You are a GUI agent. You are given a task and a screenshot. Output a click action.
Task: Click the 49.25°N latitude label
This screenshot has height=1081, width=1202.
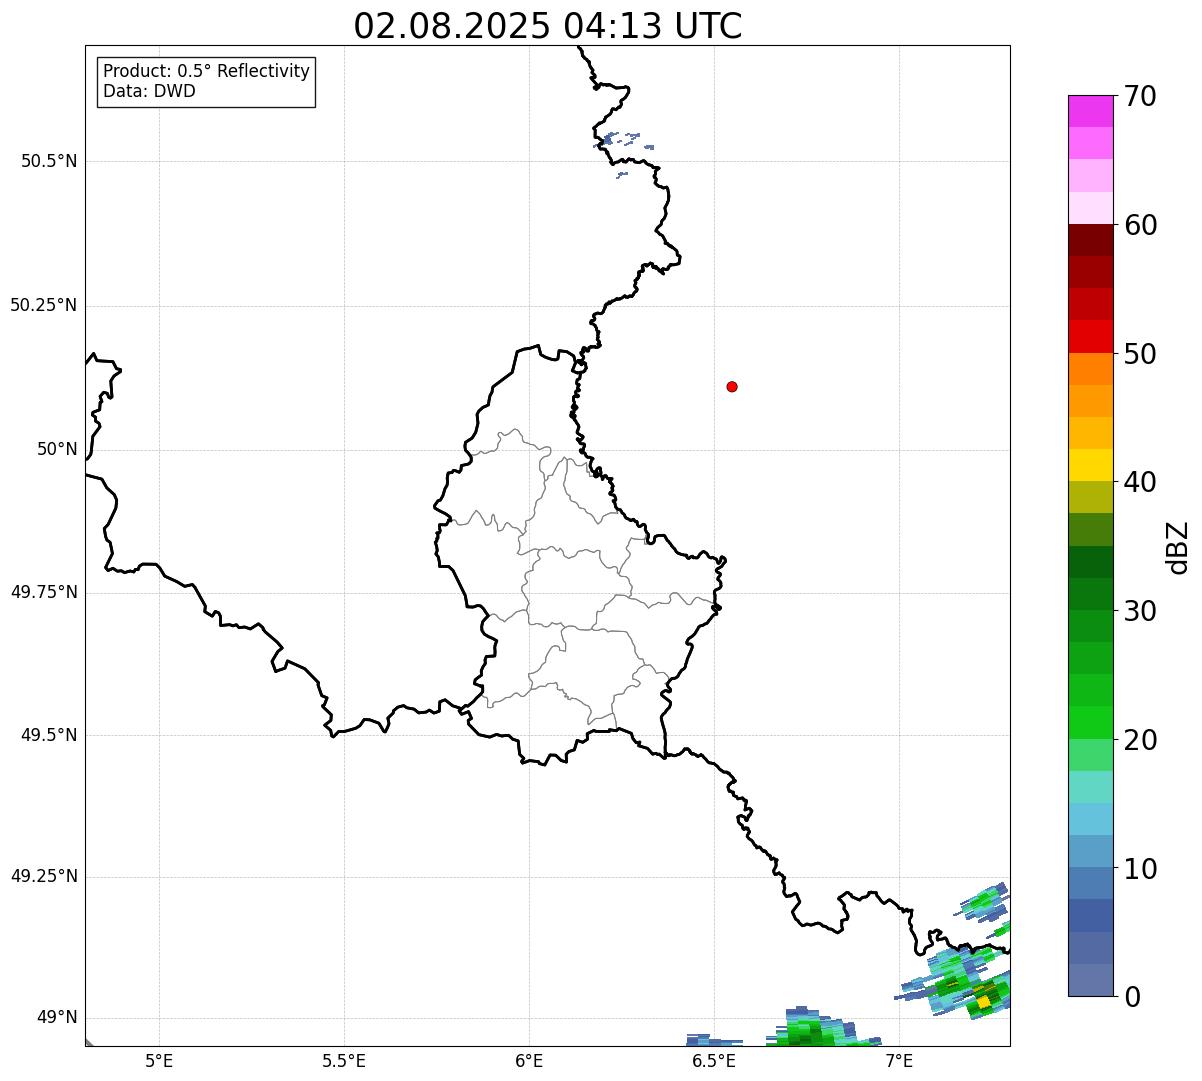(44, 876)
